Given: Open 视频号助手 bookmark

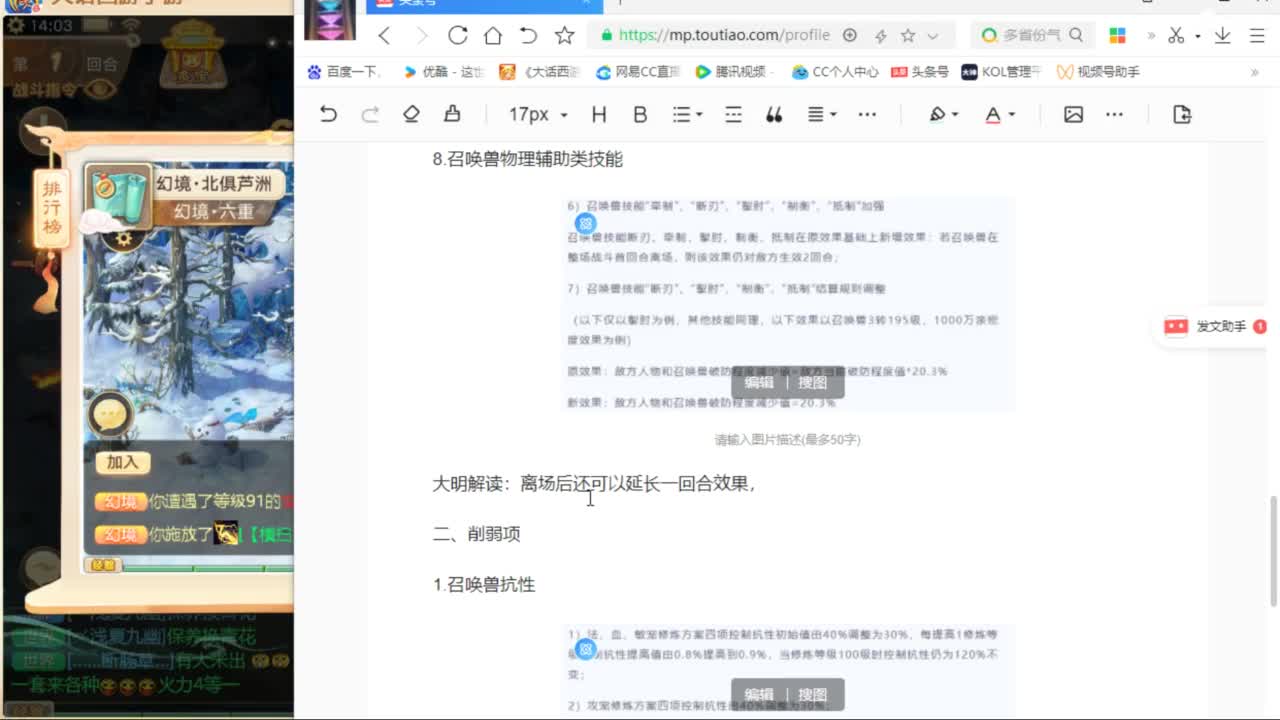Looking at the screenshot, I should [1099, 72].
